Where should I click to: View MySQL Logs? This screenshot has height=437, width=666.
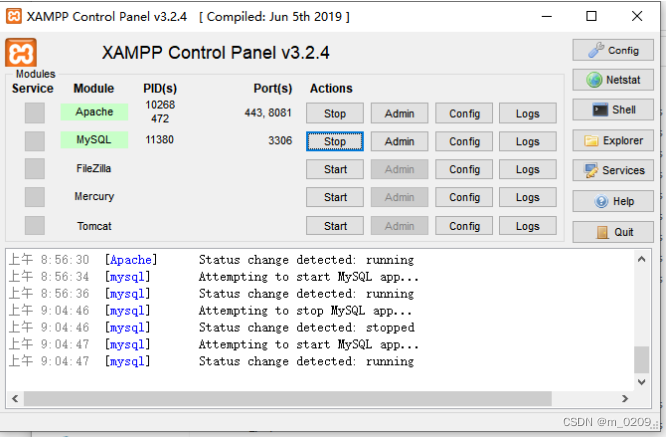click(528, 141)
